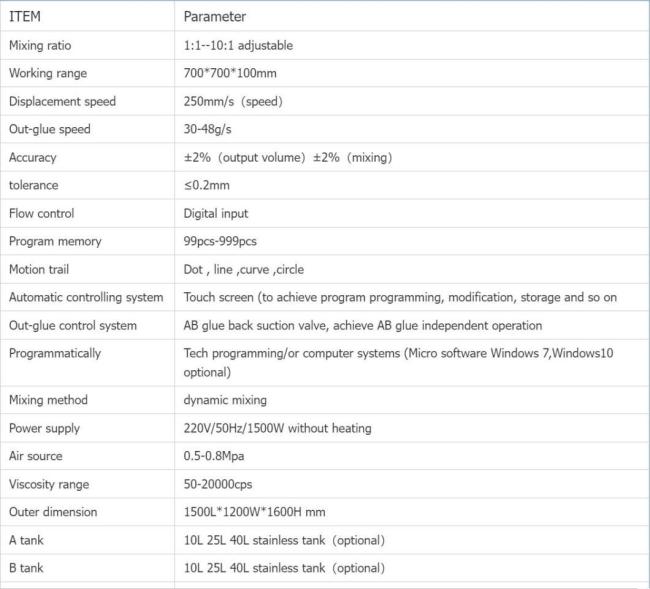Select the Air source label cell
650x589 pixels.
[x=36, y=456]
